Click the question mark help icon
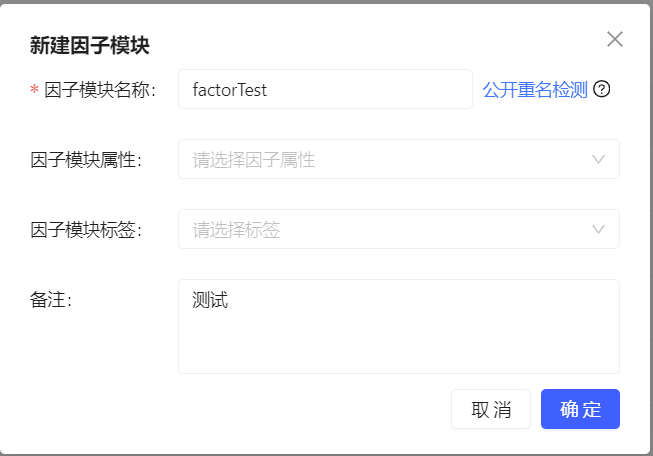This screenshot has width=653, height=456. point(602,89)
